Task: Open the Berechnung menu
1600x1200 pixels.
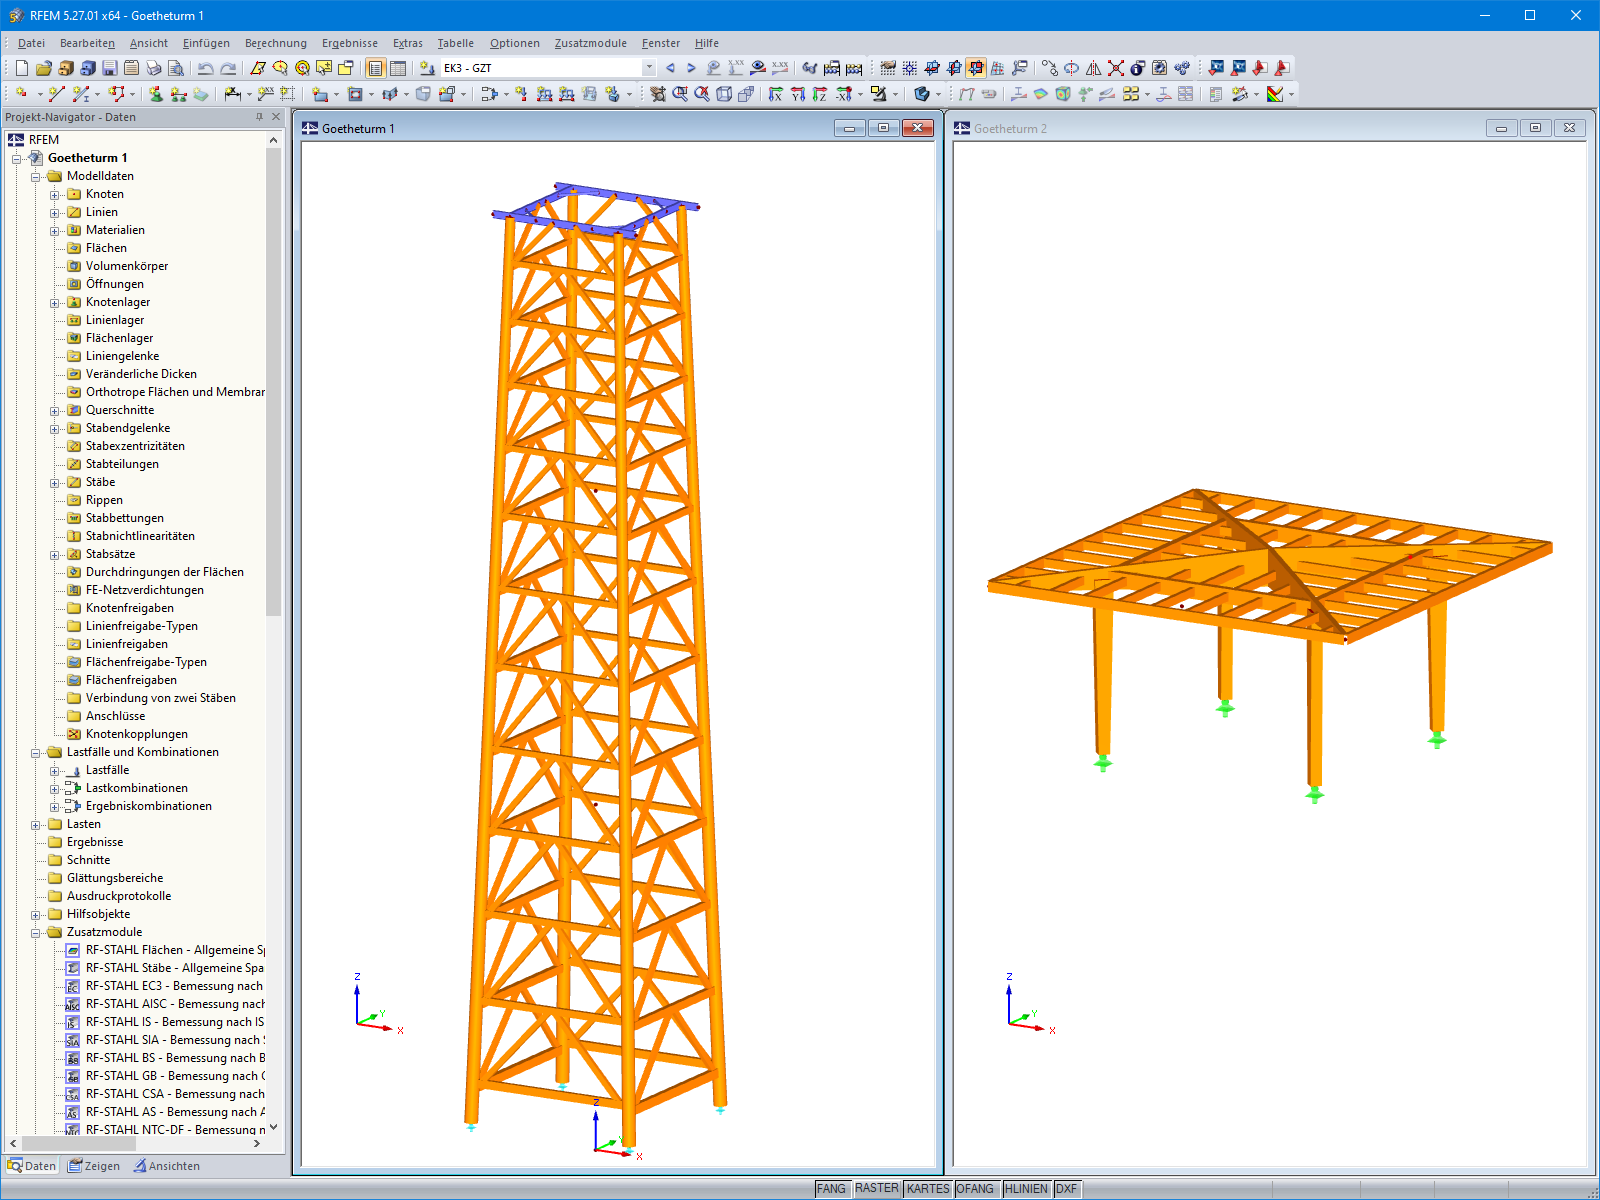Action: (x=275, y=43)
